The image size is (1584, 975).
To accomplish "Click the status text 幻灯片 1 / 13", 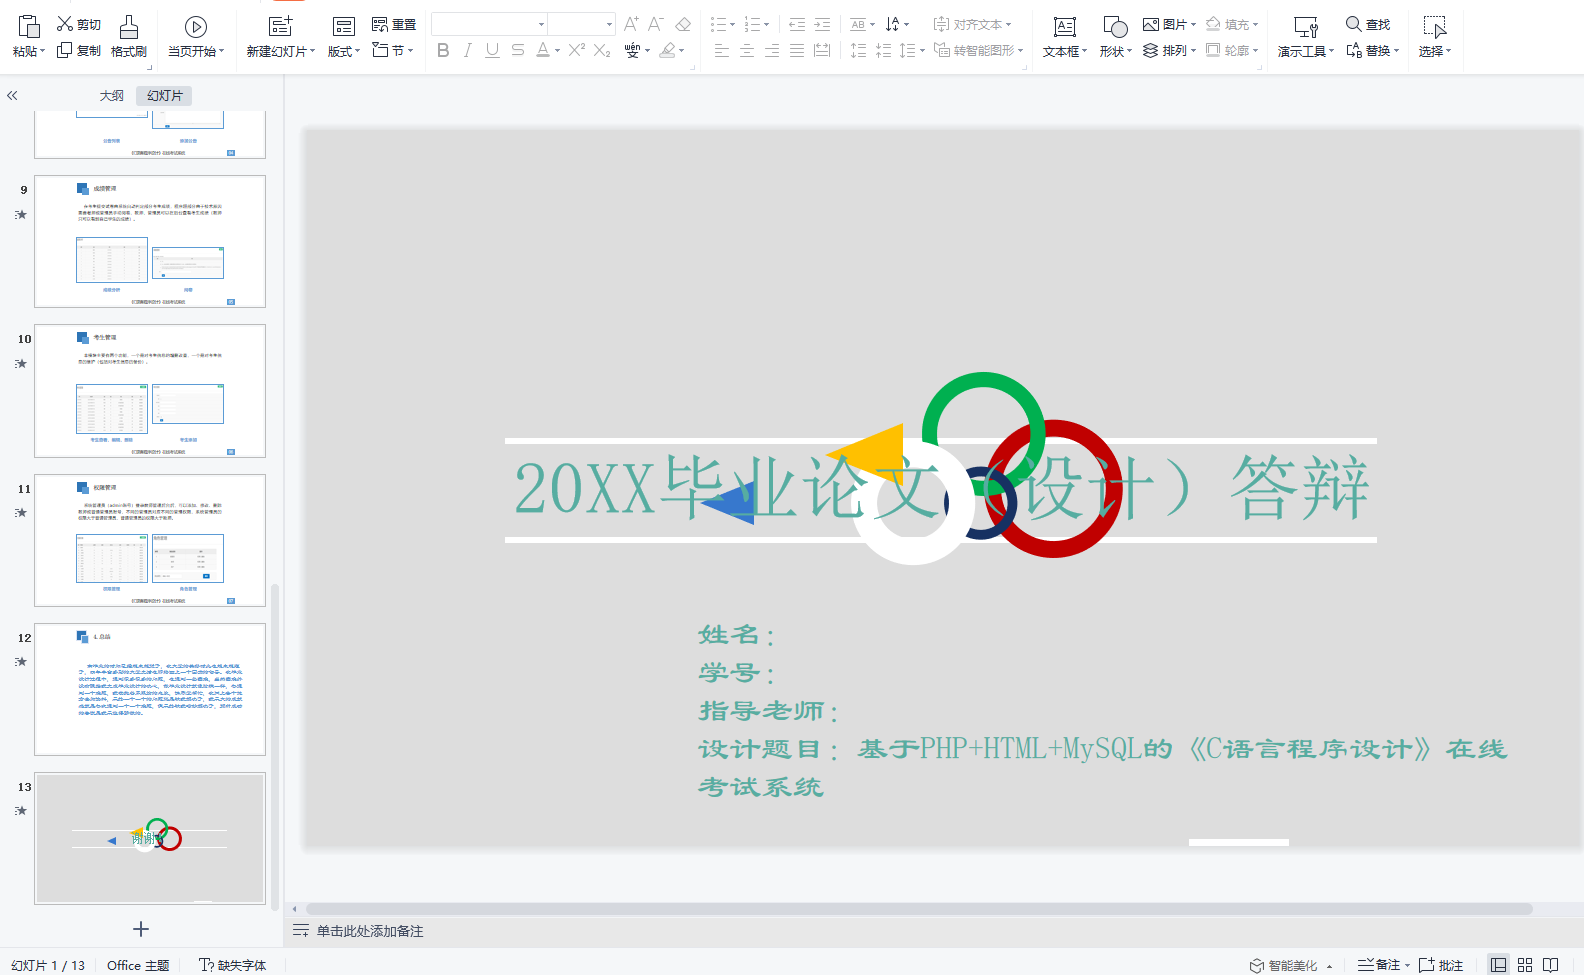I will click(x=48, y=965).
